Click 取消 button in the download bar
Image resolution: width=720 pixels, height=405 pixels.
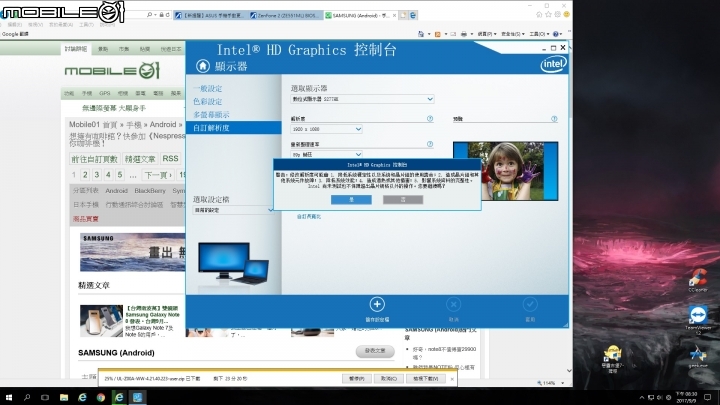point(389,379)
